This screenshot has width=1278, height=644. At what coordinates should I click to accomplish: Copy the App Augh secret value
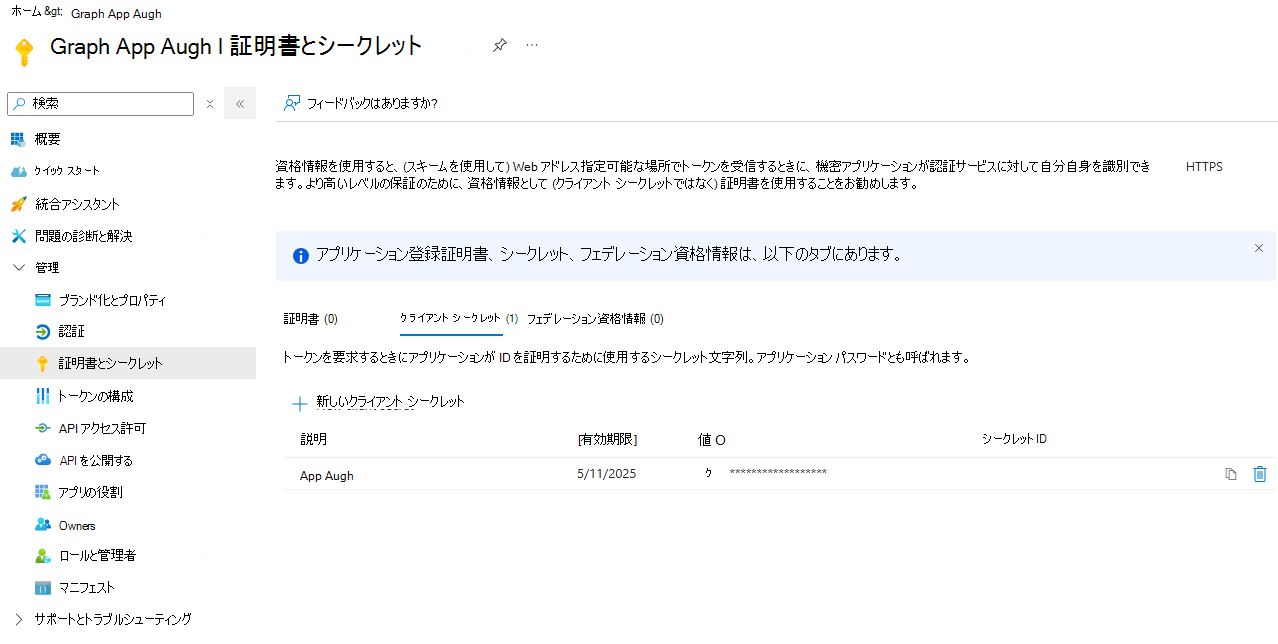1231,474
